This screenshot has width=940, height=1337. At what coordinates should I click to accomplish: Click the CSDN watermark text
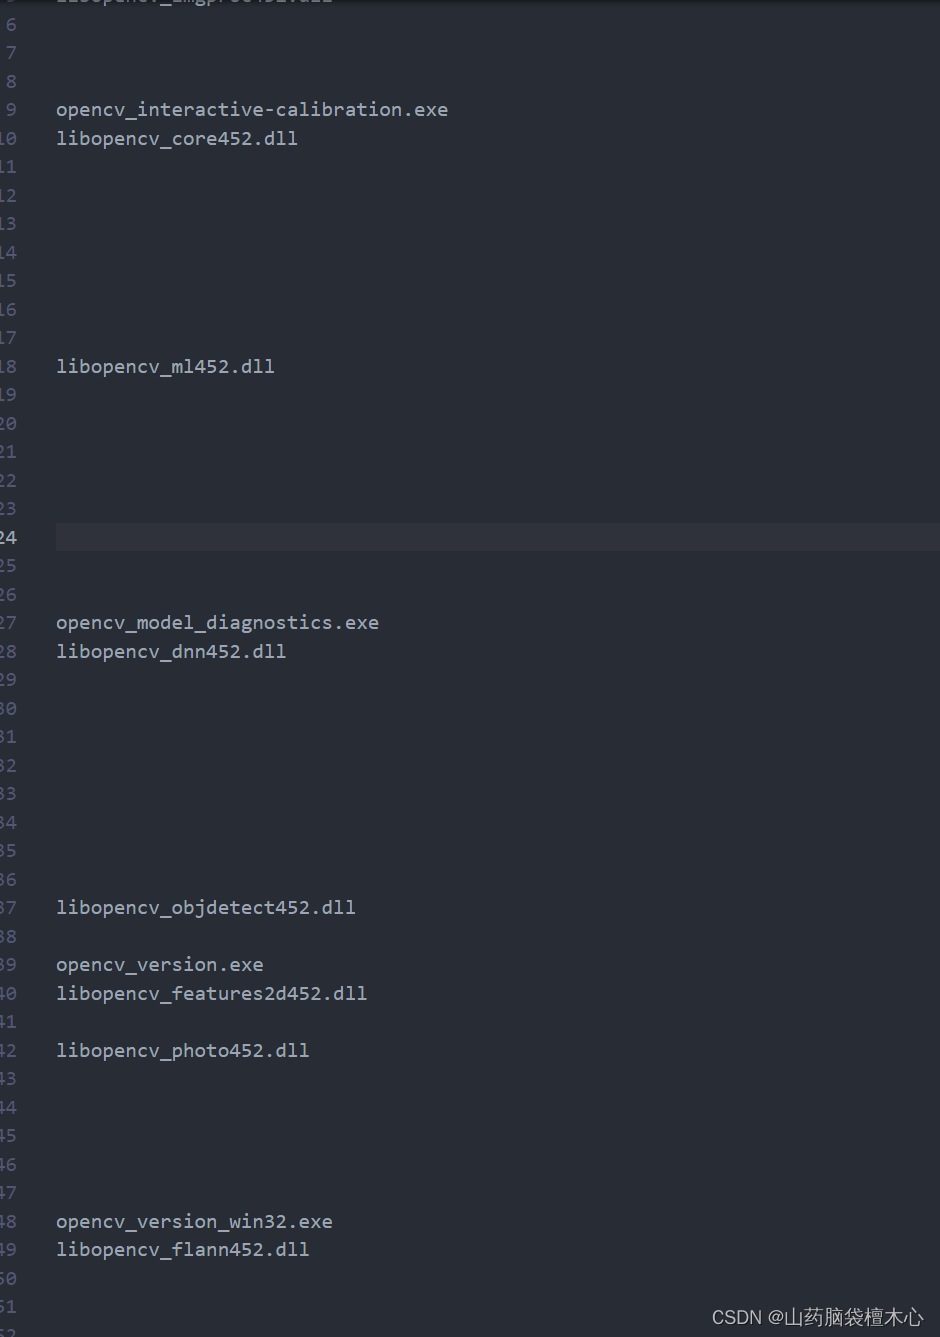click(817, 1318)
